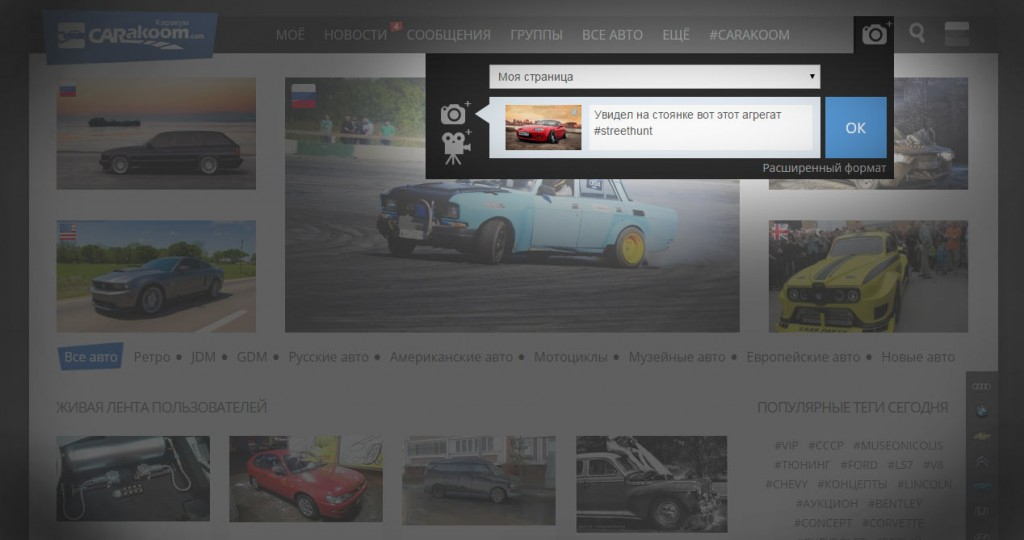
Task: Open ВСЕ АВТО menu item
Action: (612, 35)
